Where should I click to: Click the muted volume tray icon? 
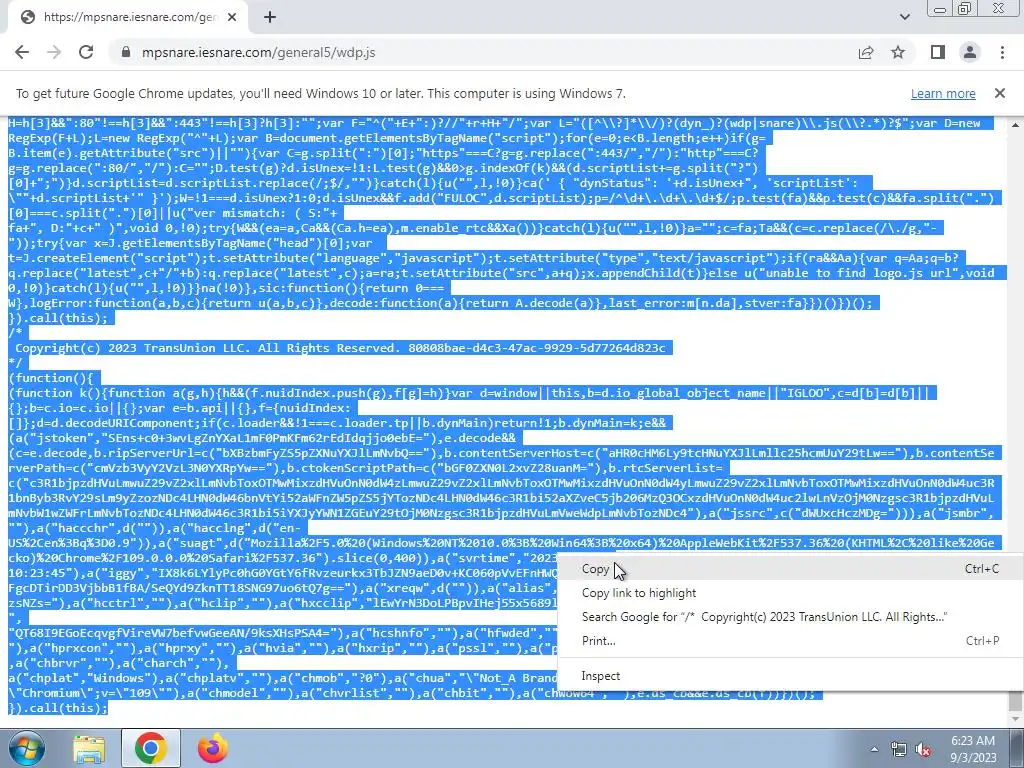coord(923,749)
